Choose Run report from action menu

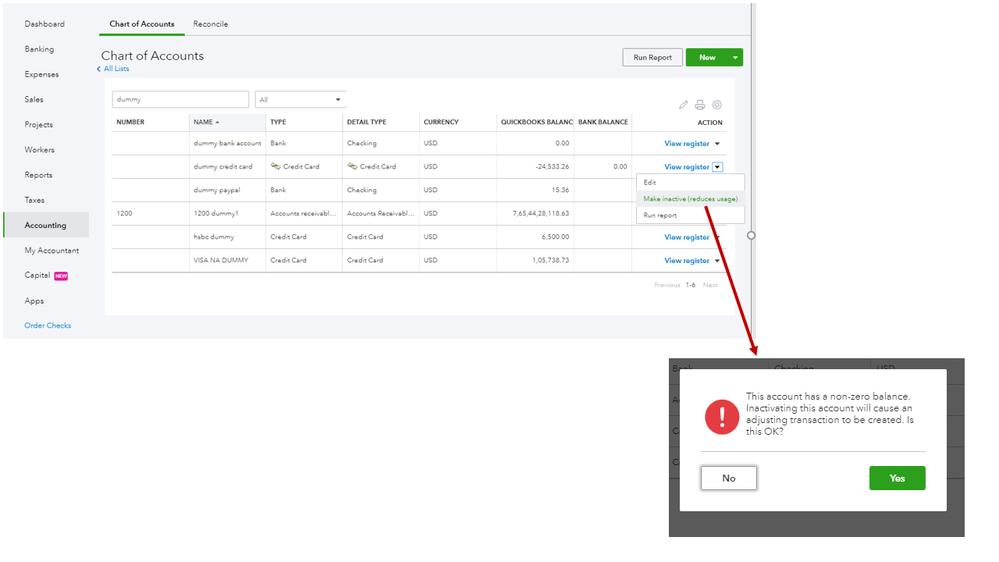point(690,215)
